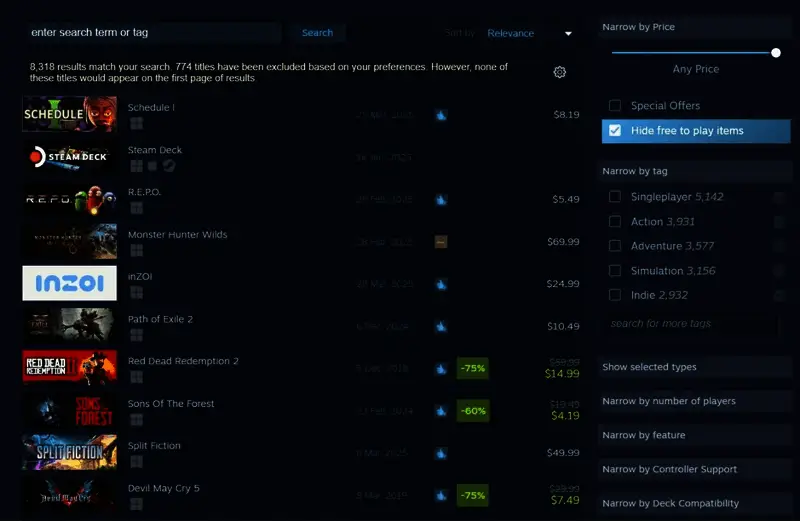This screenshot has width=800, height=521.
Task: Click the -60% discount badge for Sons Of The Forest
Action: [472, 411]
